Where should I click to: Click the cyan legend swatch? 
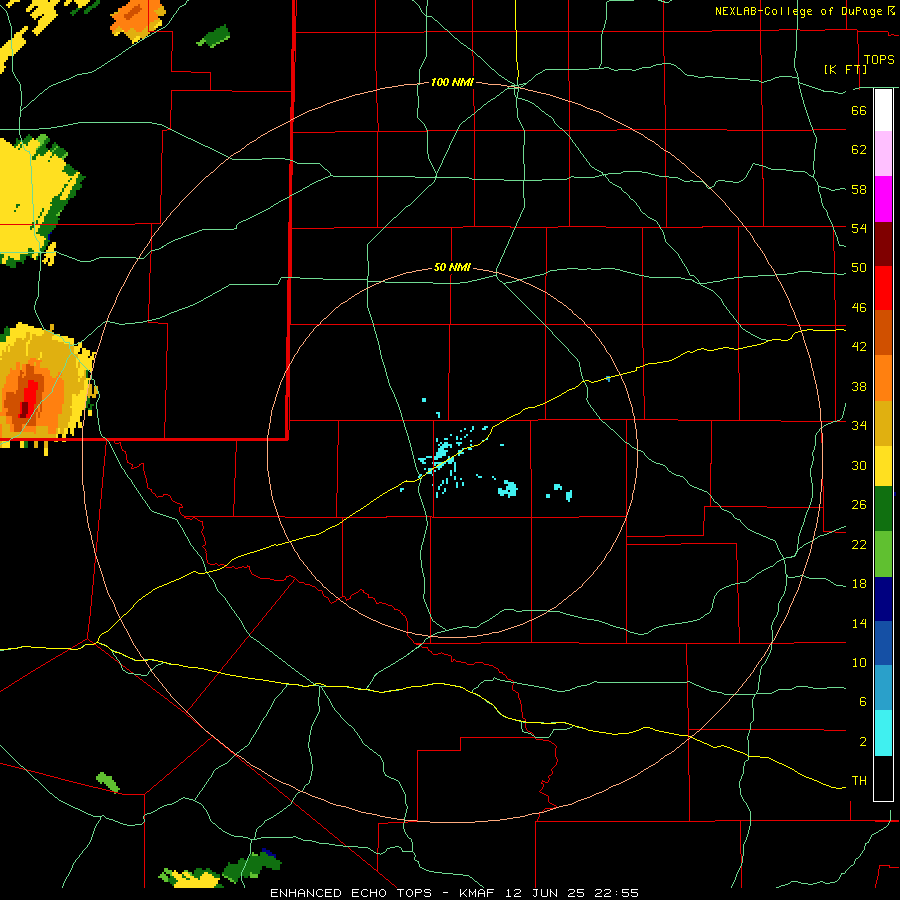[x=883, y=733]
